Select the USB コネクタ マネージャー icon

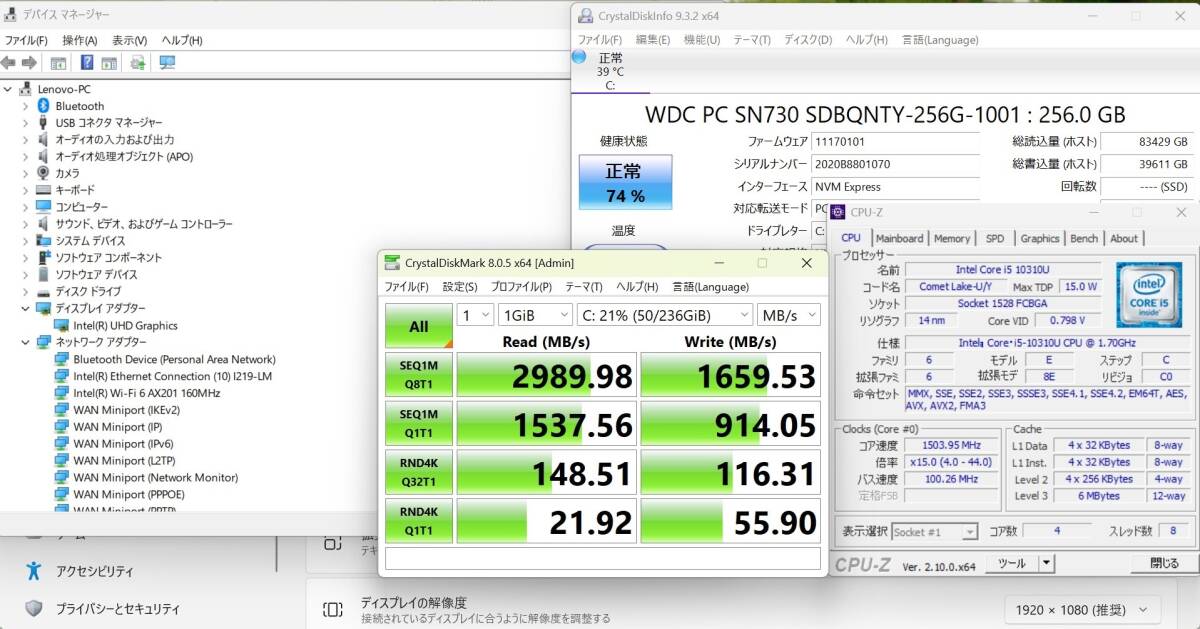pyautogui.click(x=43, y=122)
